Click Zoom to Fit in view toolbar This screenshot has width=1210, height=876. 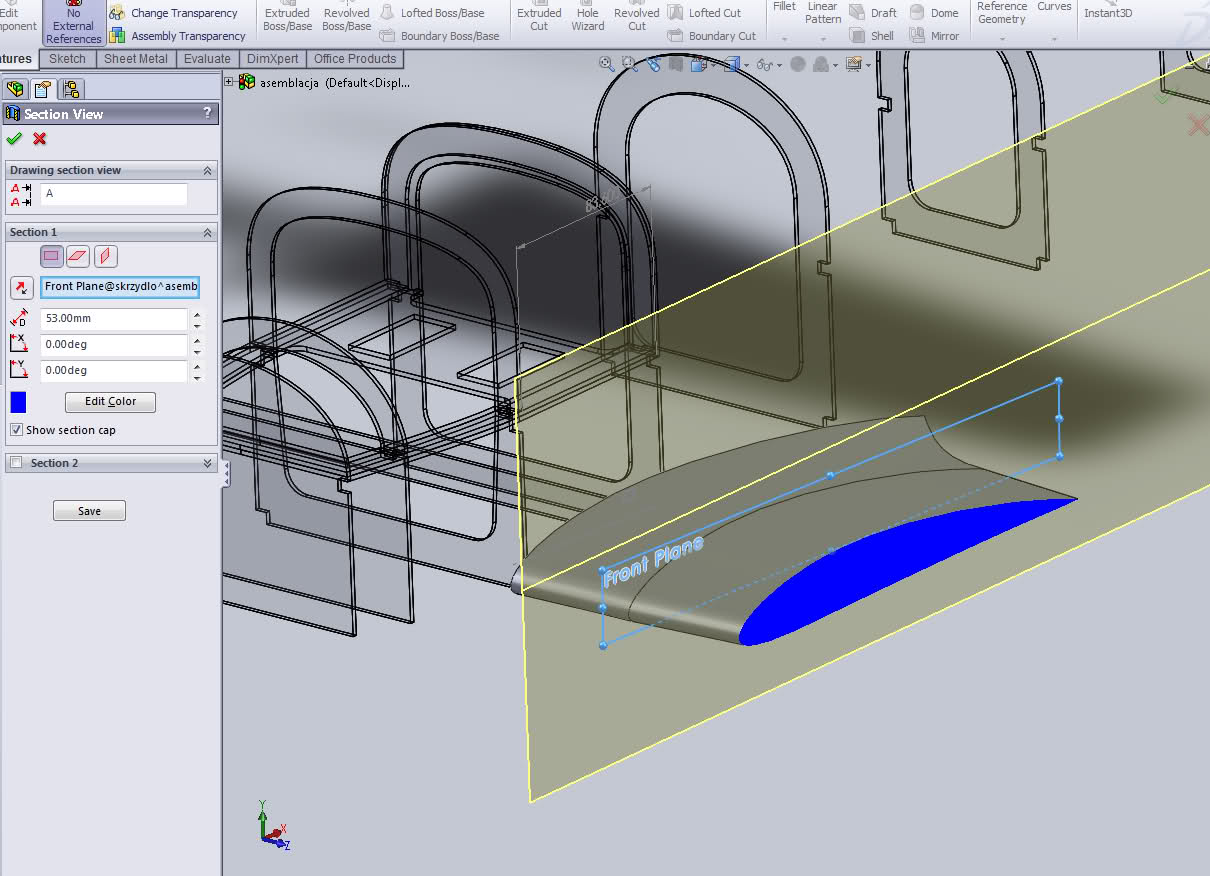click(606, 64)
